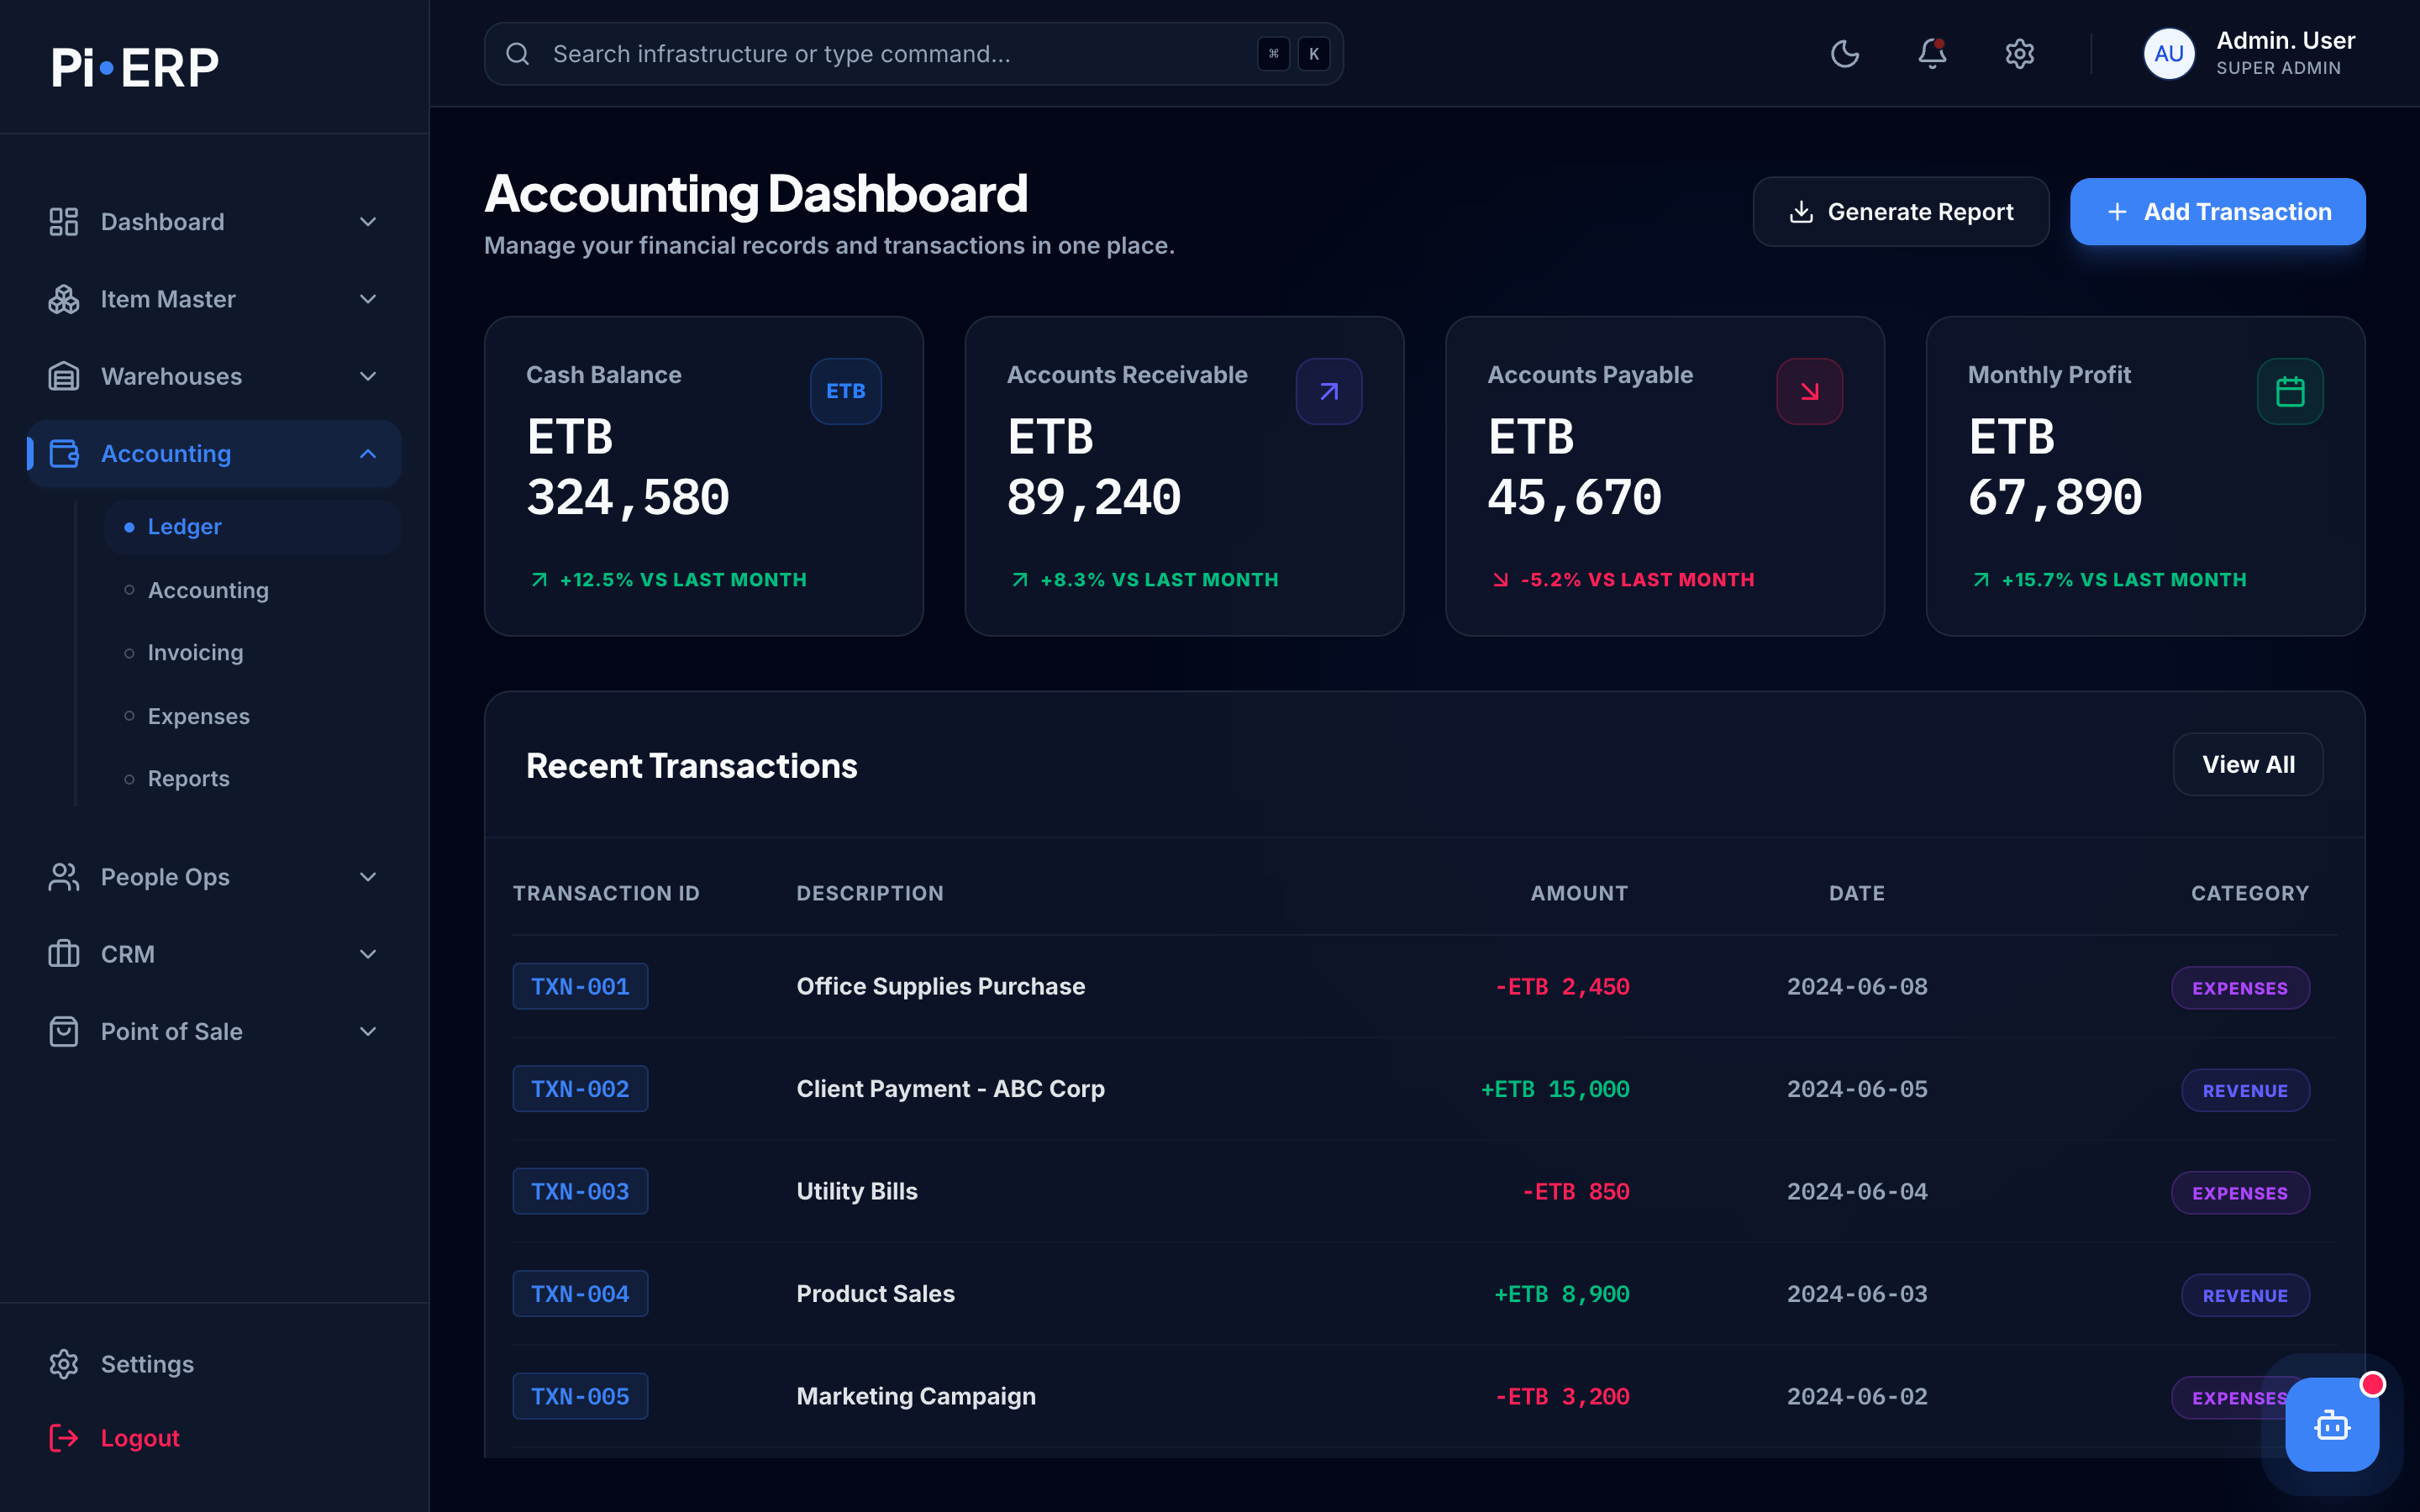Click the Pi-ERP logo
This screenshot has width=2420, height=1512.
pyautogui.click(x=135, y=67)
